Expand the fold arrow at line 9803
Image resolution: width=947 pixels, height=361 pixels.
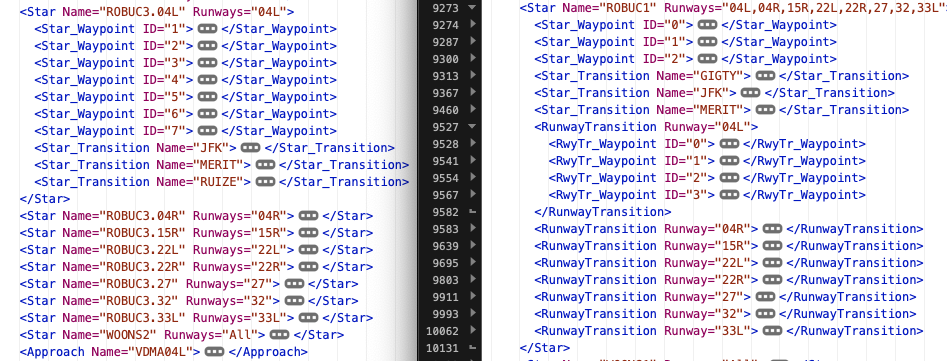click(472, 280)
